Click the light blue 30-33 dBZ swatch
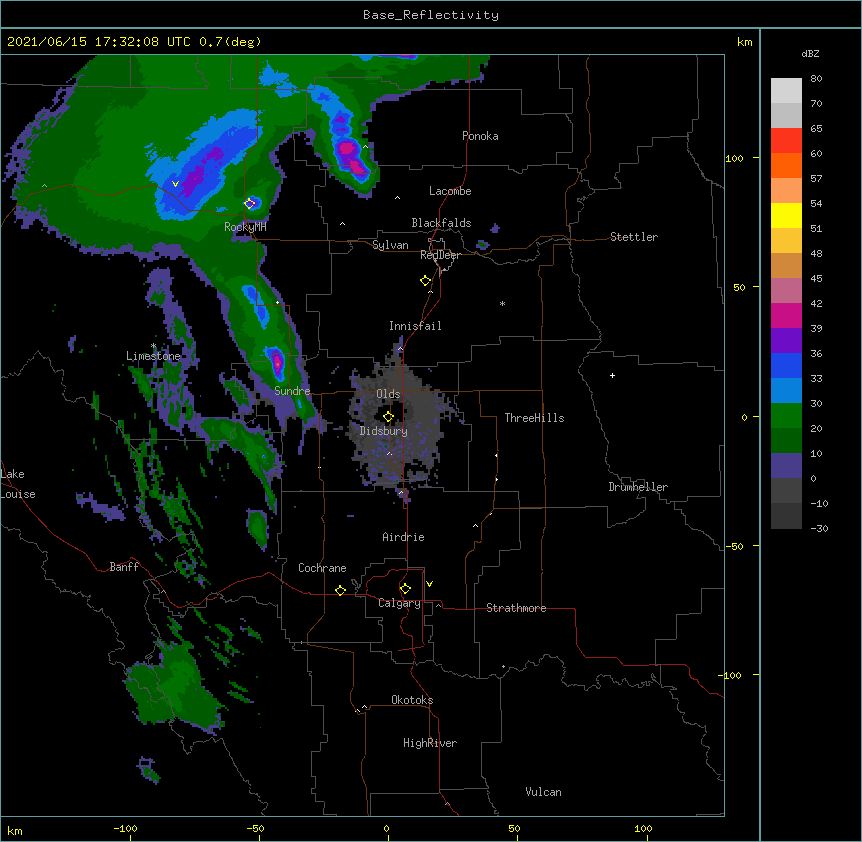 tap(786, 391)
